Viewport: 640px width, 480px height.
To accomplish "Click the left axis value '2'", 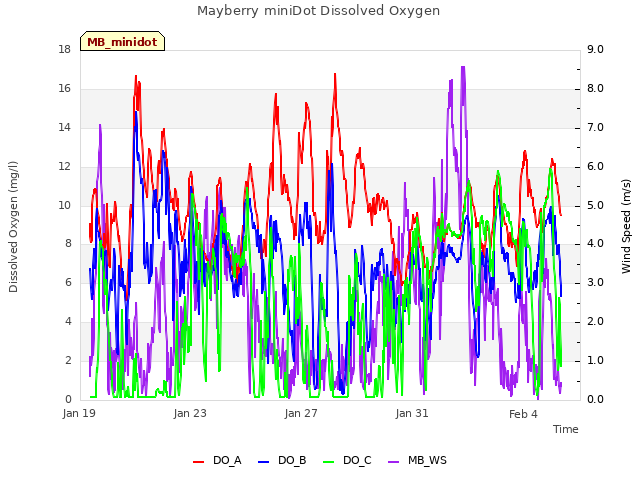I will point(68,360).
